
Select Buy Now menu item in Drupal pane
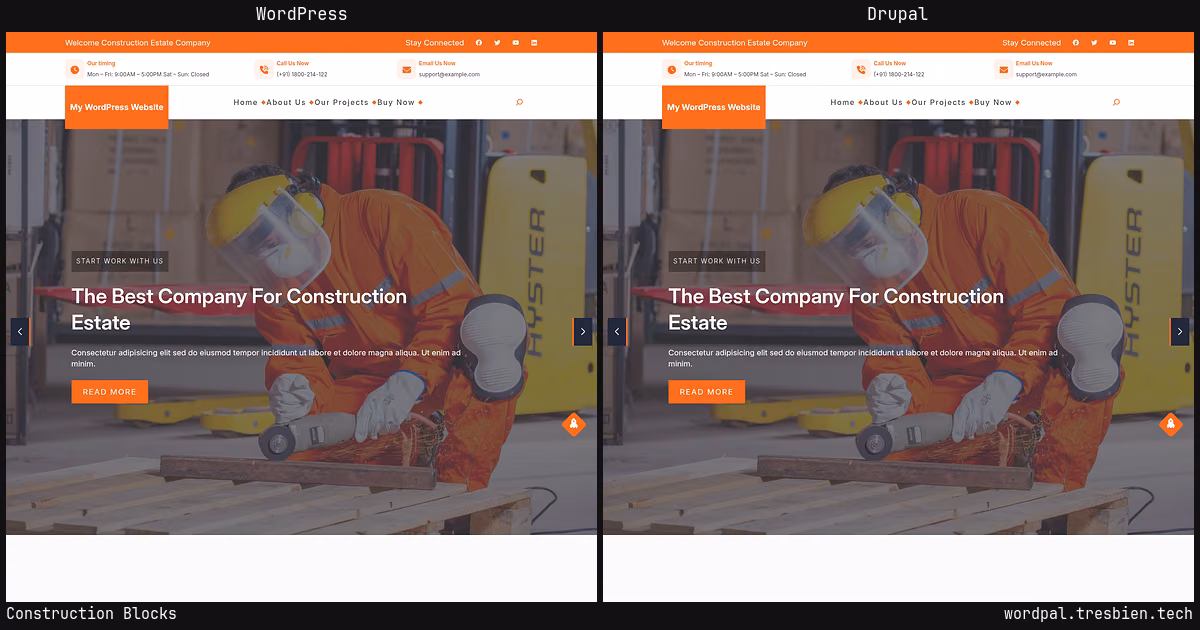(x=993, y=102)
